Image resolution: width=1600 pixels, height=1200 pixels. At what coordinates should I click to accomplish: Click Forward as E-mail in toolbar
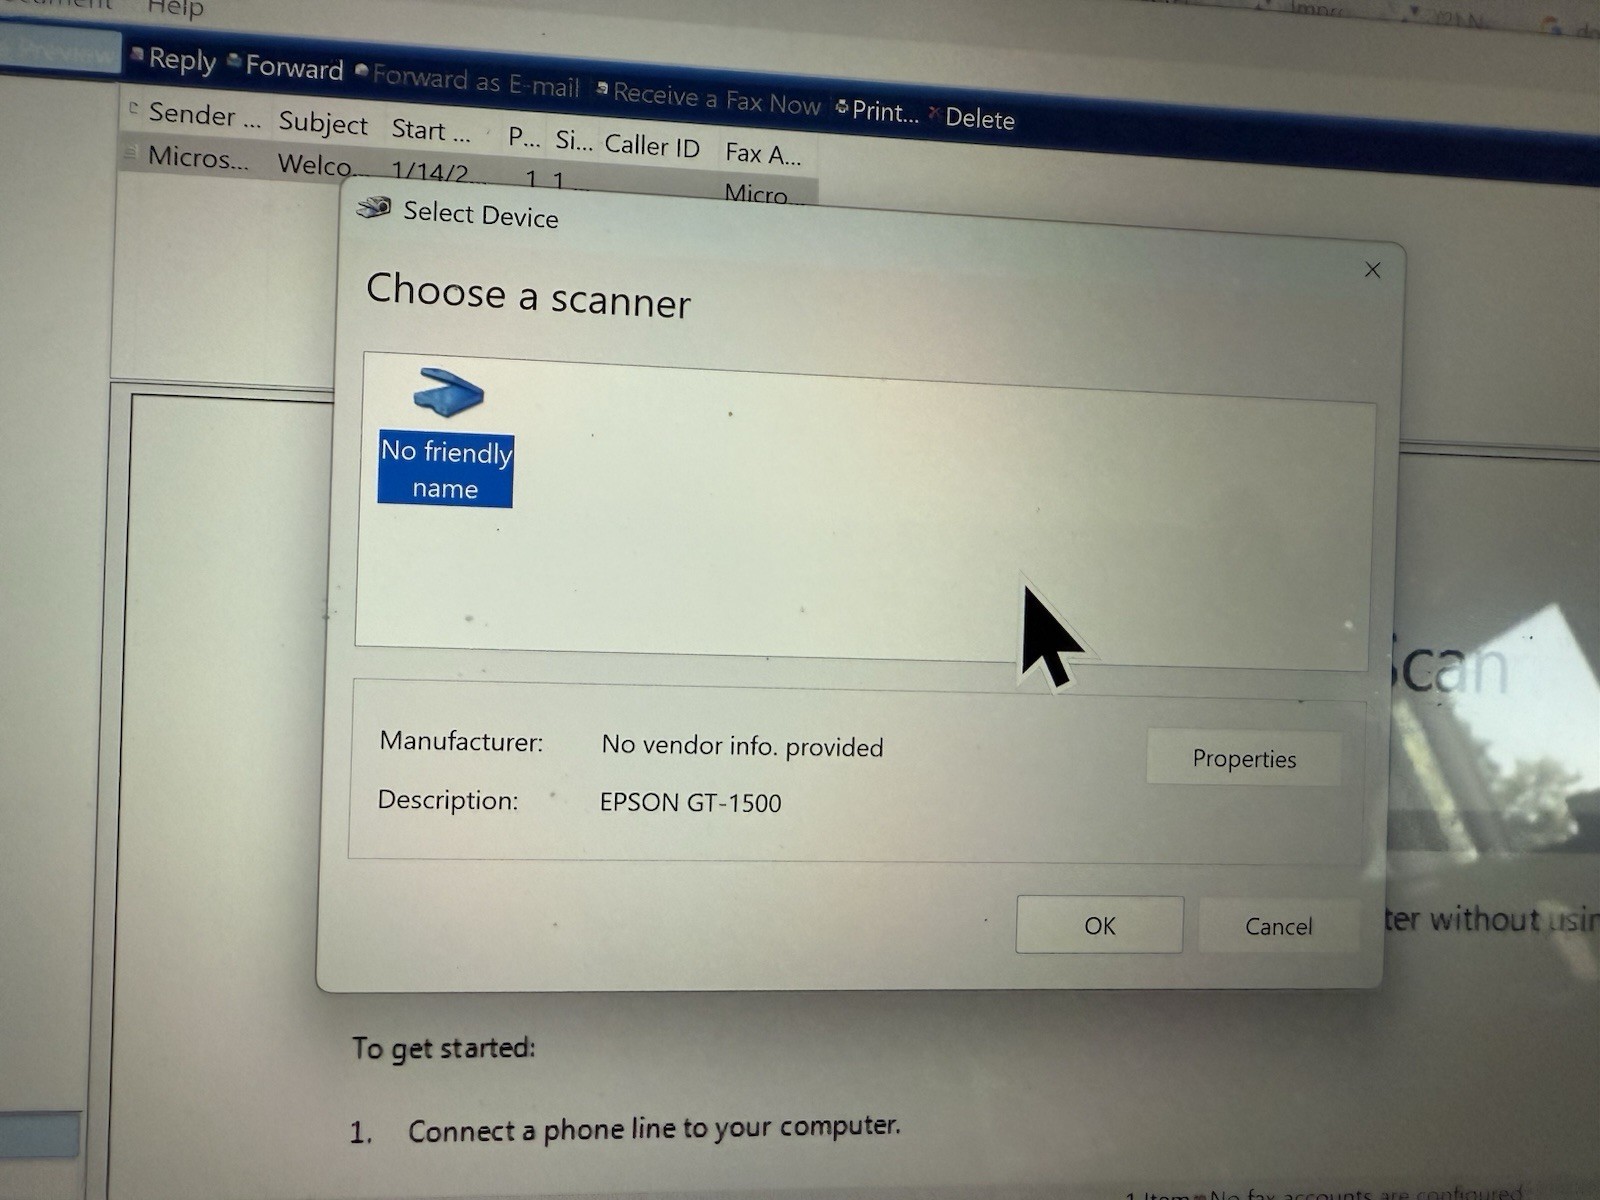[468, 80]
